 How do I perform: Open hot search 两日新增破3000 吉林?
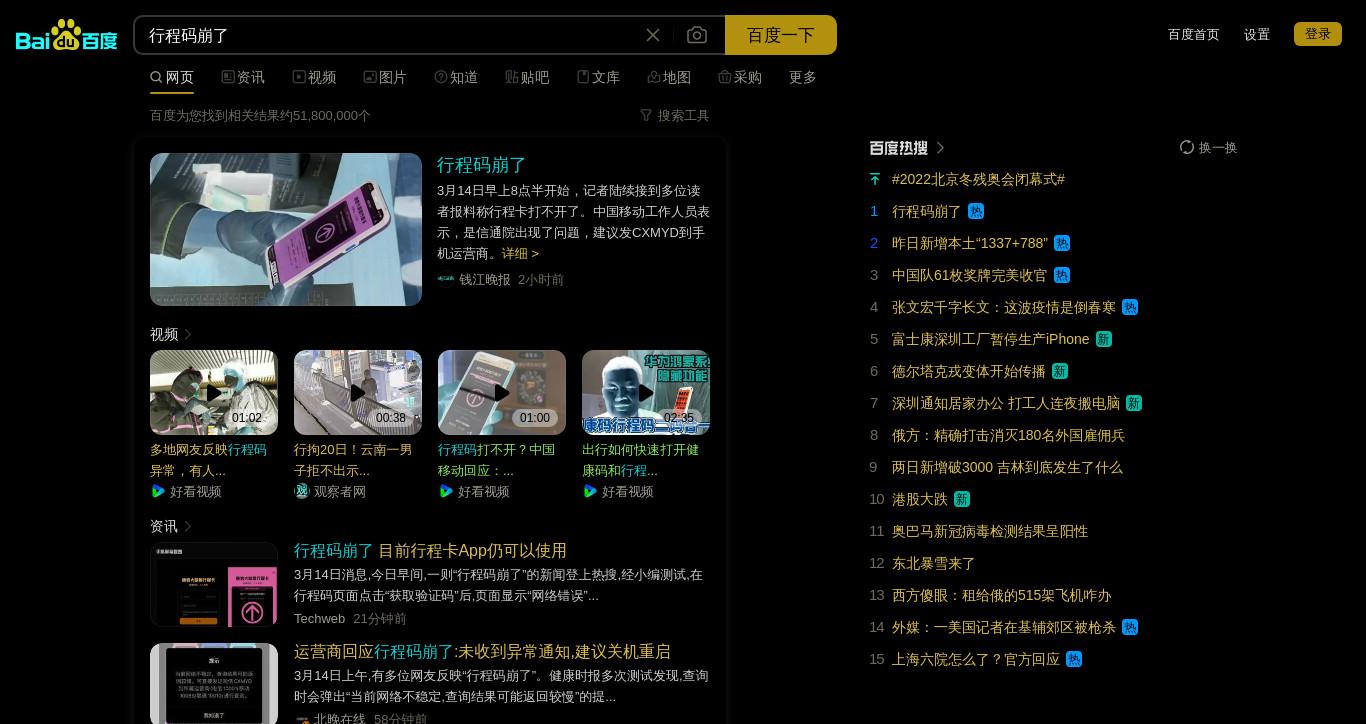pos(1007,467)
